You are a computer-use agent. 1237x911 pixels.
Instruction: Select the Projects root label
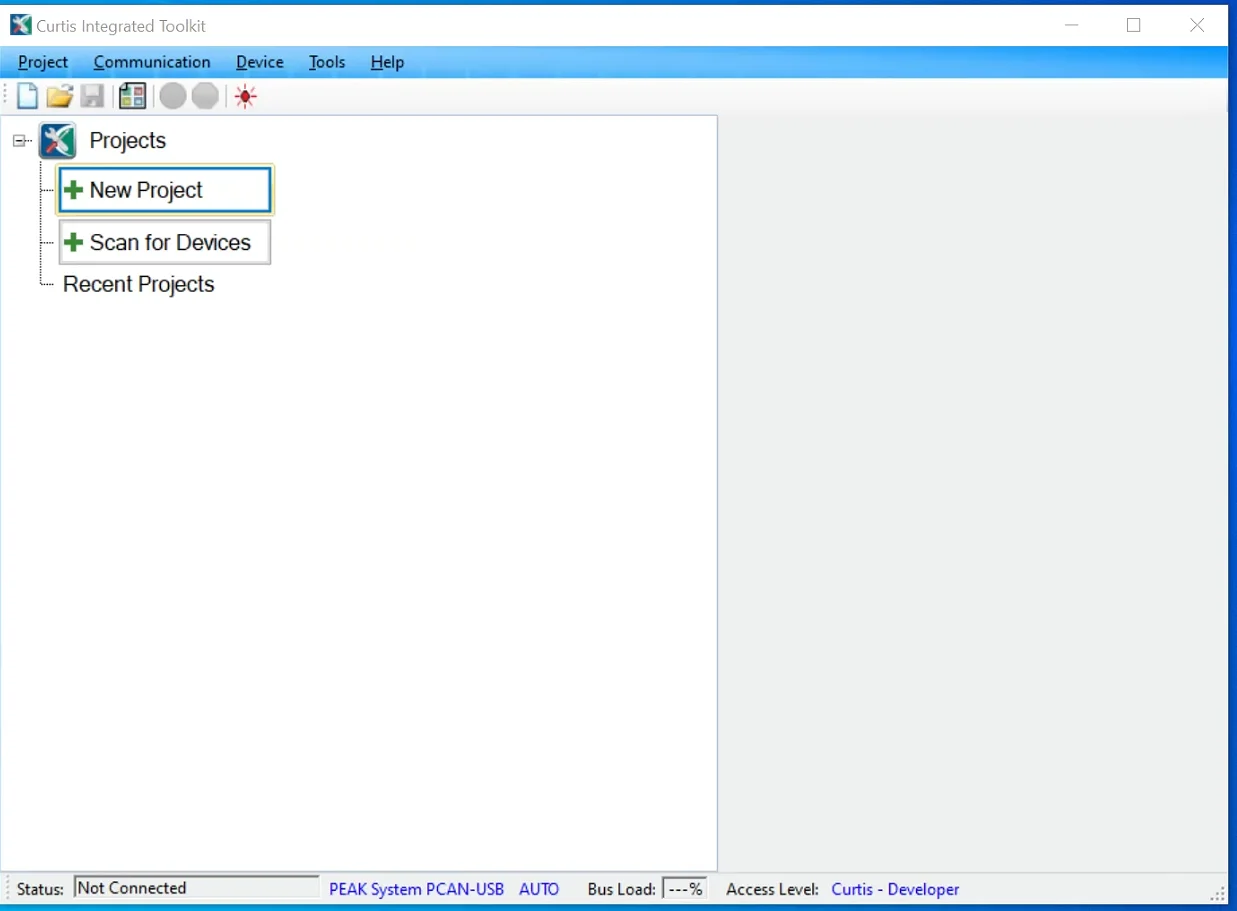[128, 141]
